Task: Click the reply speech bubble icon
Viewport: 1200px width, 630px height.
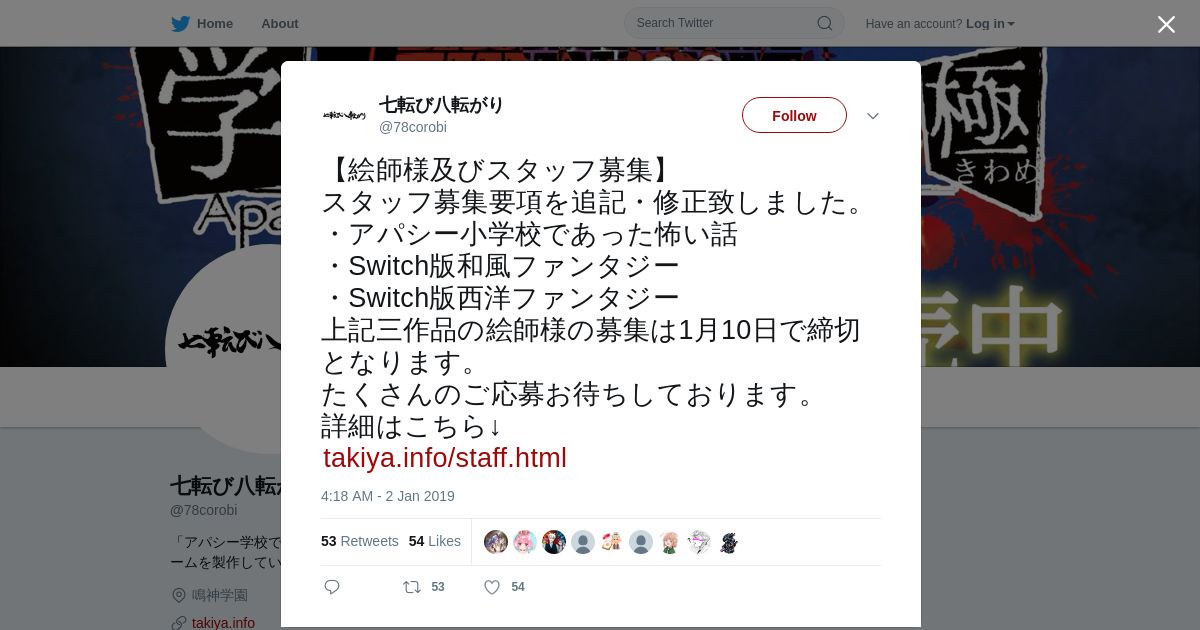Action: (332, 587)
